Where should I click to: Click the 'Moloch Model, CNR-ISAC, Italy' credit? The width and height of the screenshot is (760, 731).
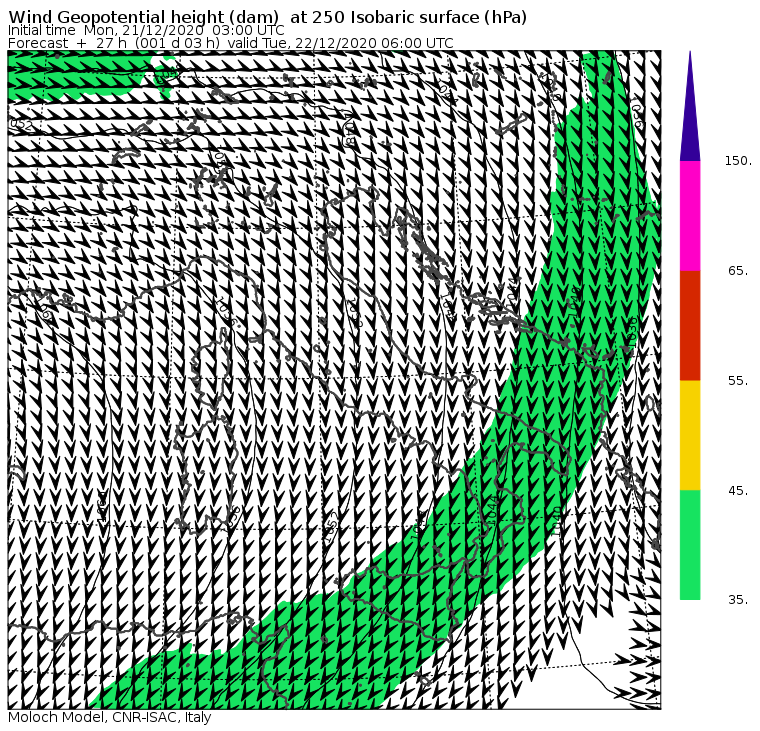[x=110, y=717]
